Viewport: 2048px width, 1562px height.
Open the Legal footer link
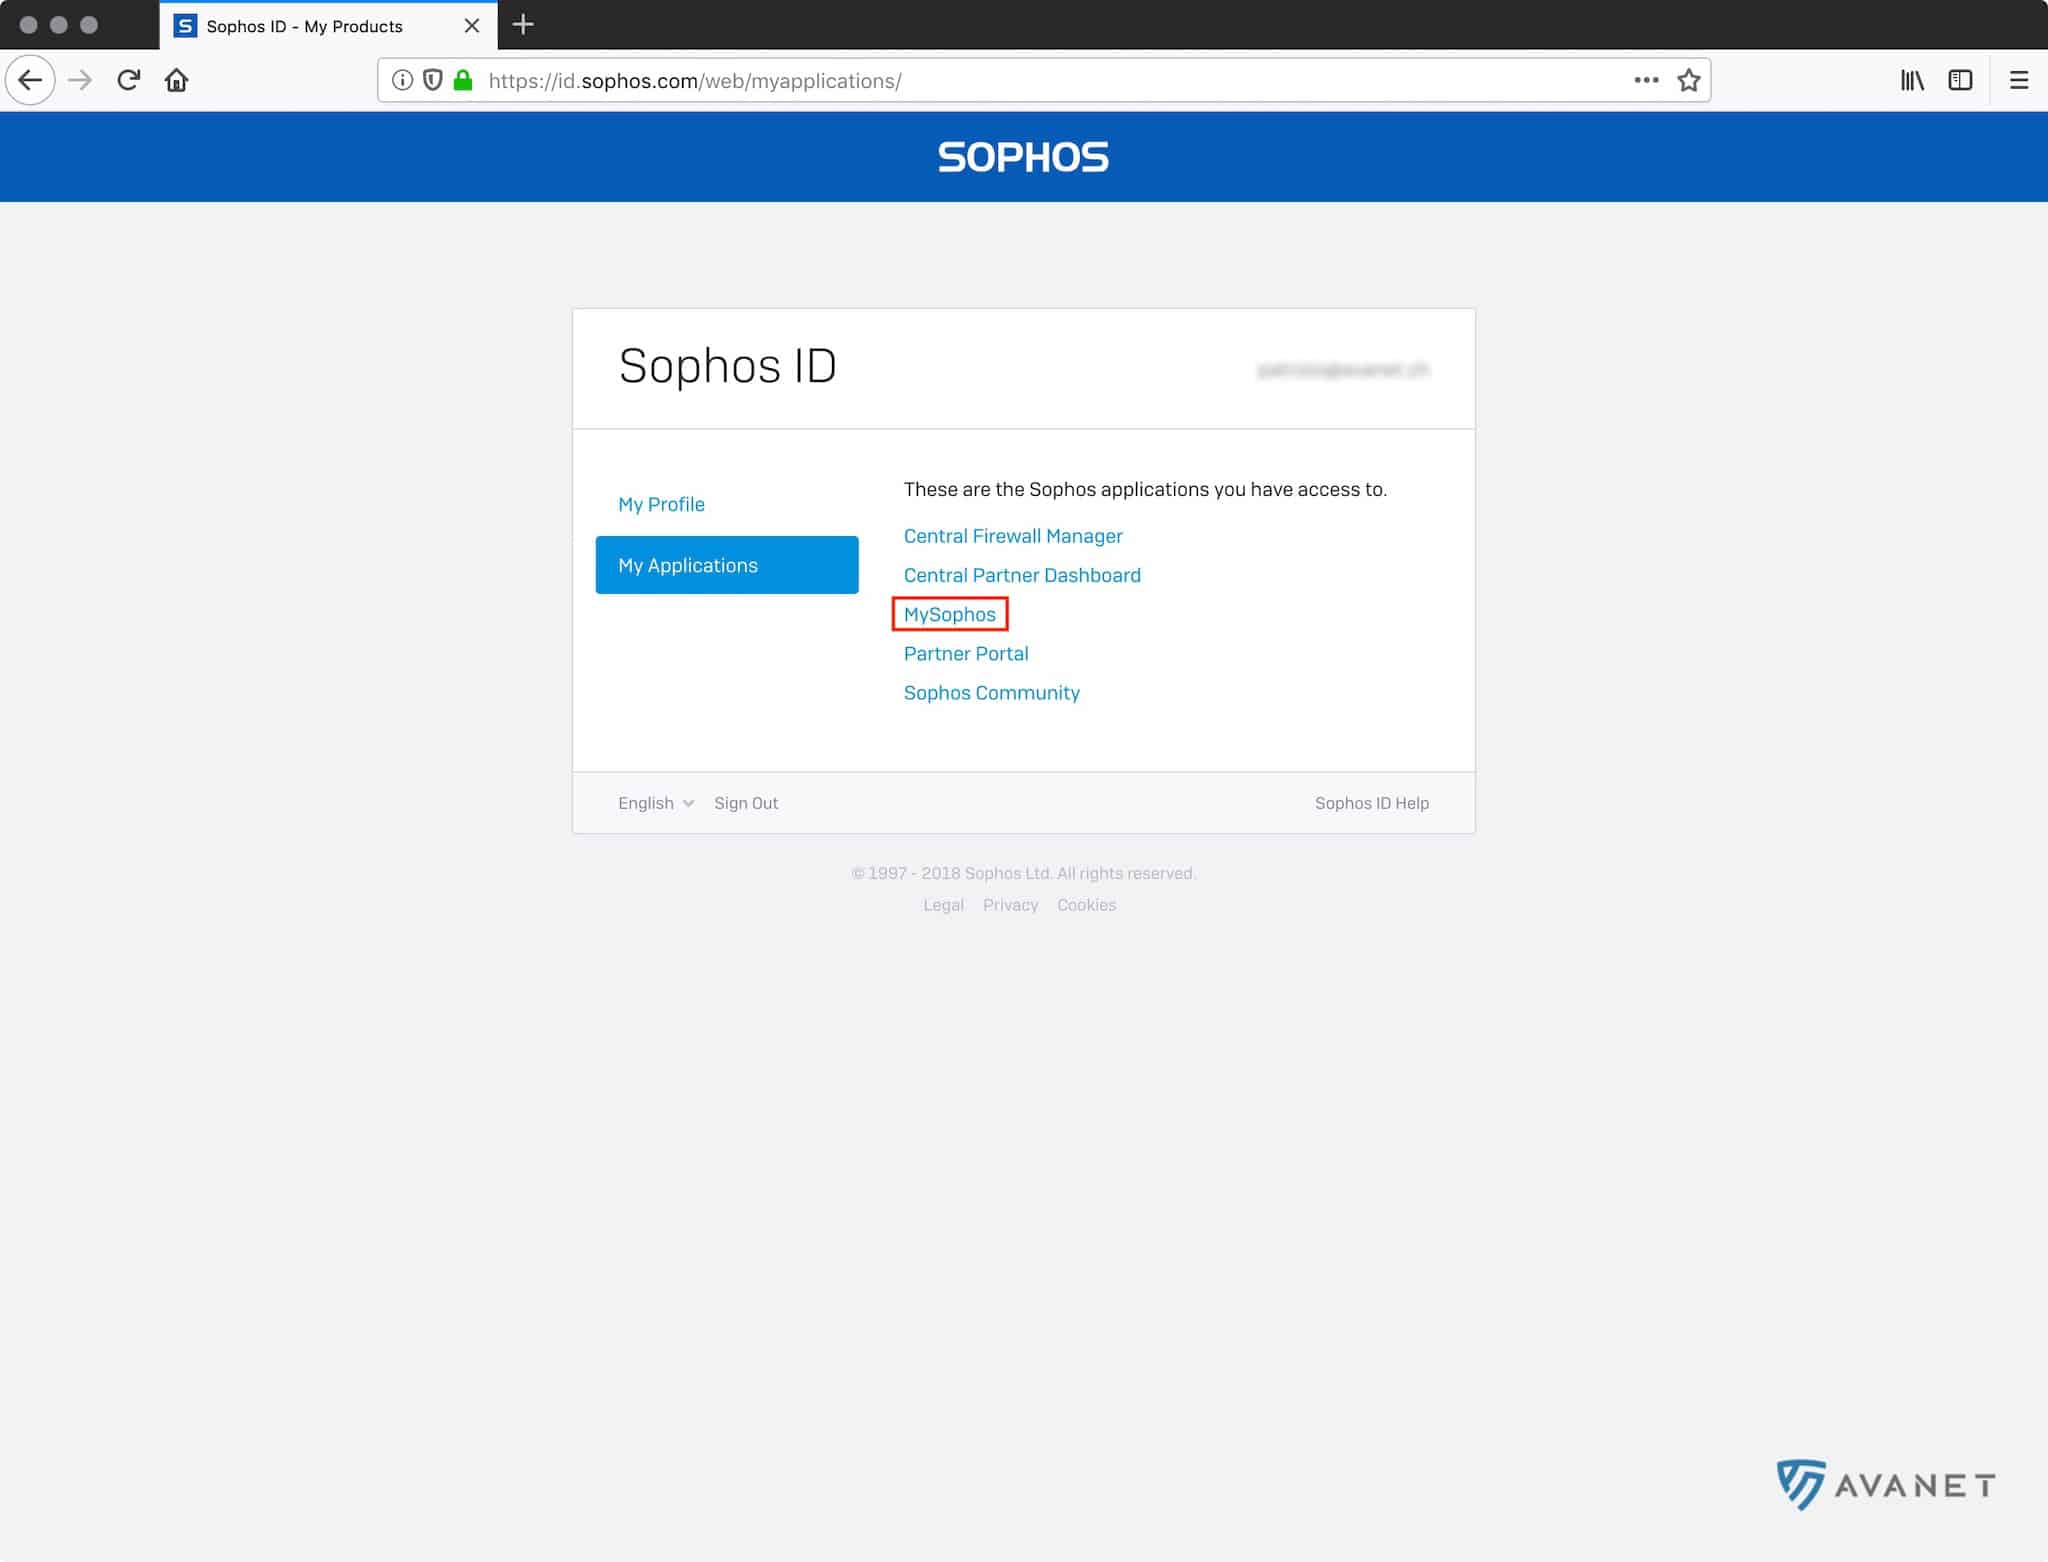point(943,905)
